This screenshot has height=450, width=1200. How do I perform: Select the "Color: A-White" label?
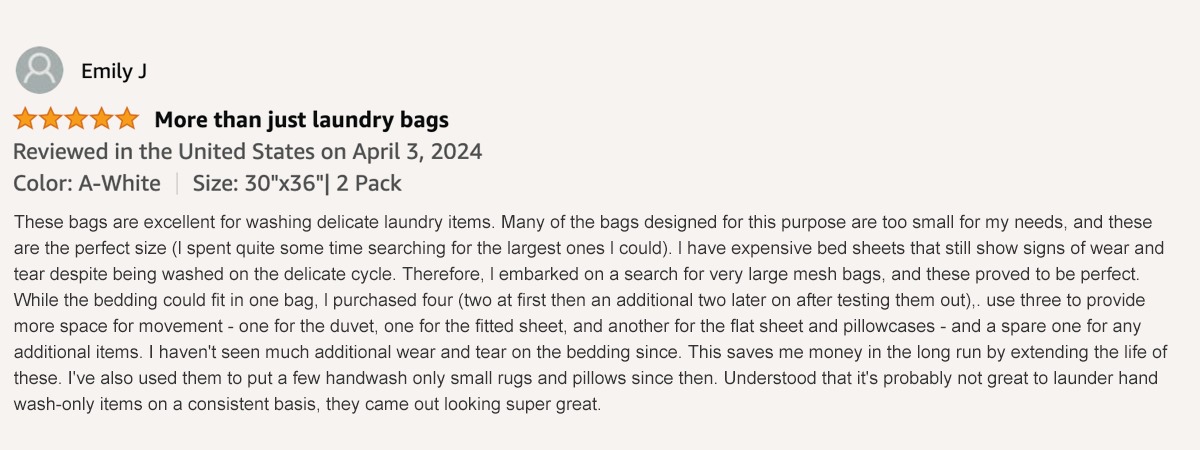click(x=86, y=184)
